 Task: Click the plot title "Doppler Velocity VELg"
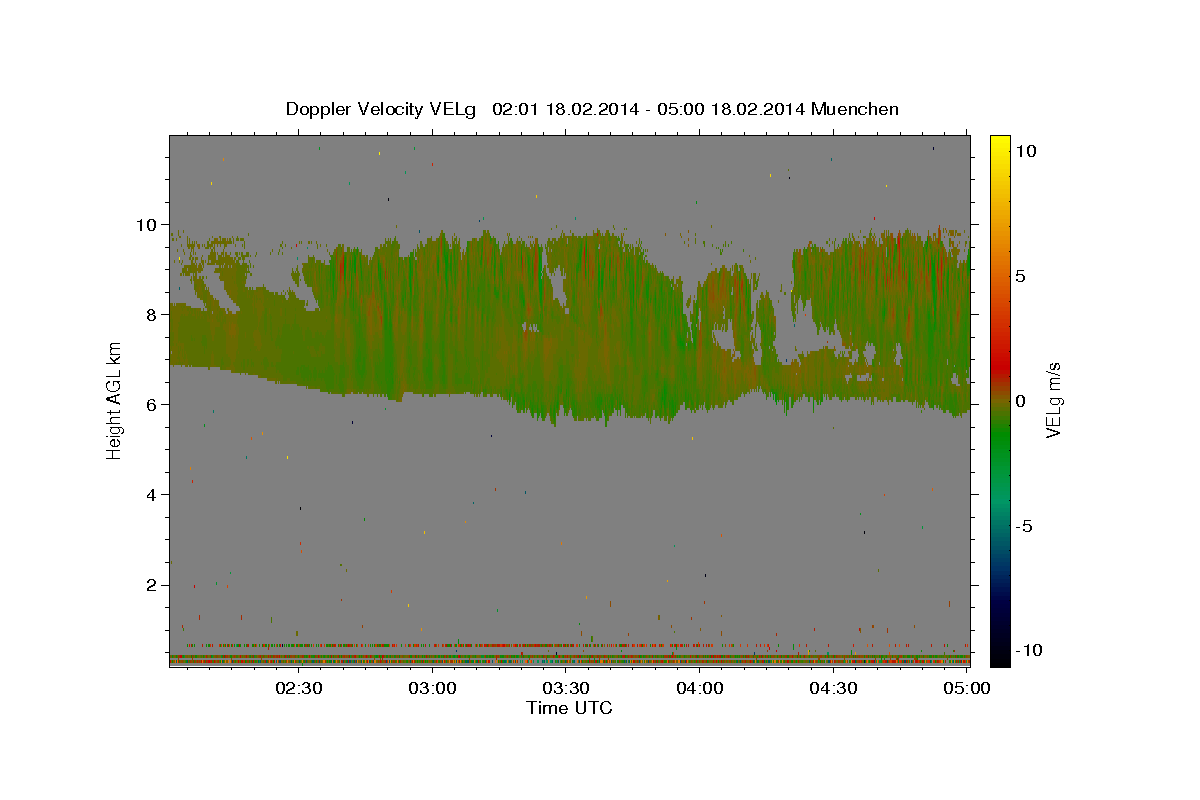383,109
